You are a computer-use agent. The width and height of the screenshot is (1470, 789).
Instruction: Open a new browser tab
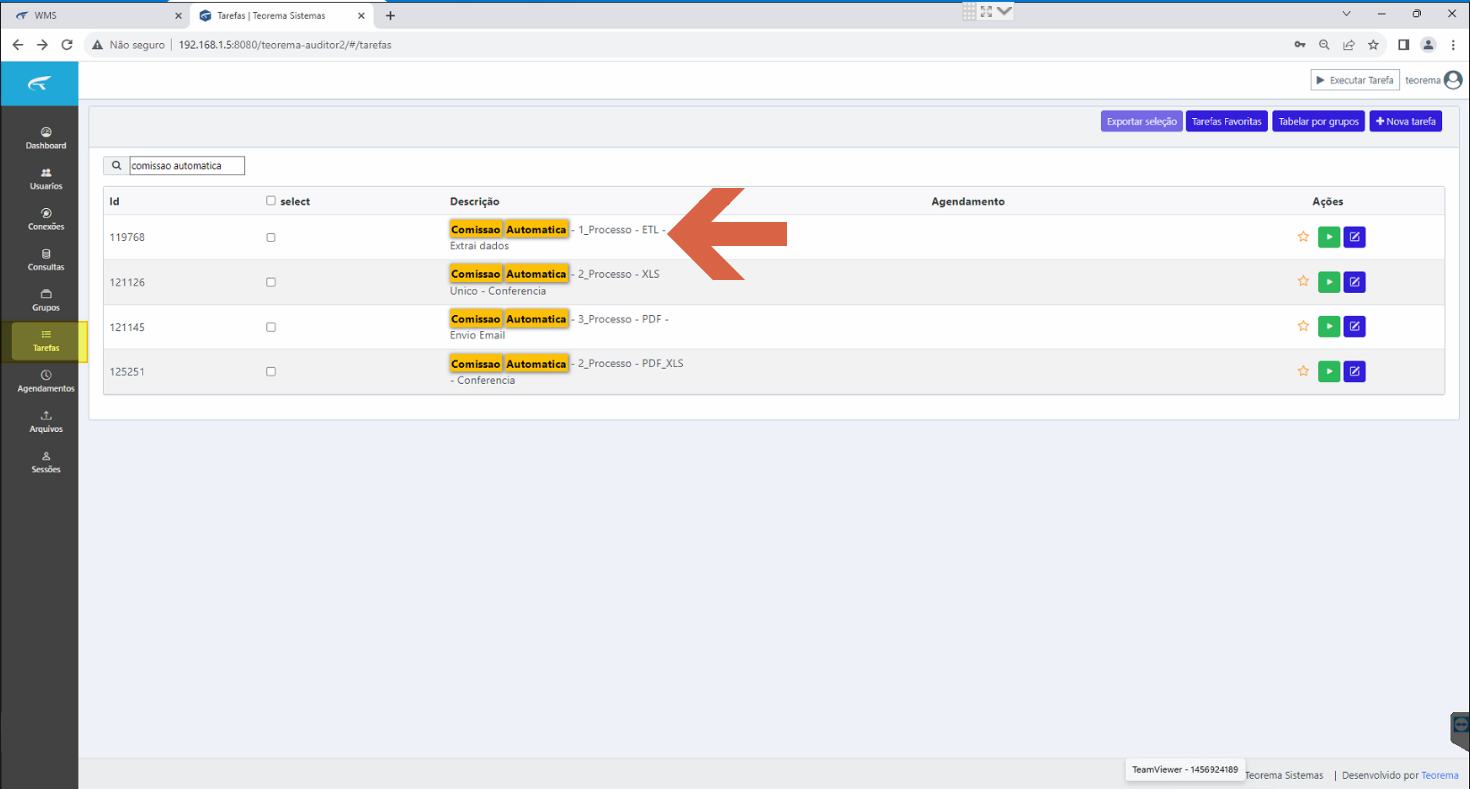coord(390,15)
